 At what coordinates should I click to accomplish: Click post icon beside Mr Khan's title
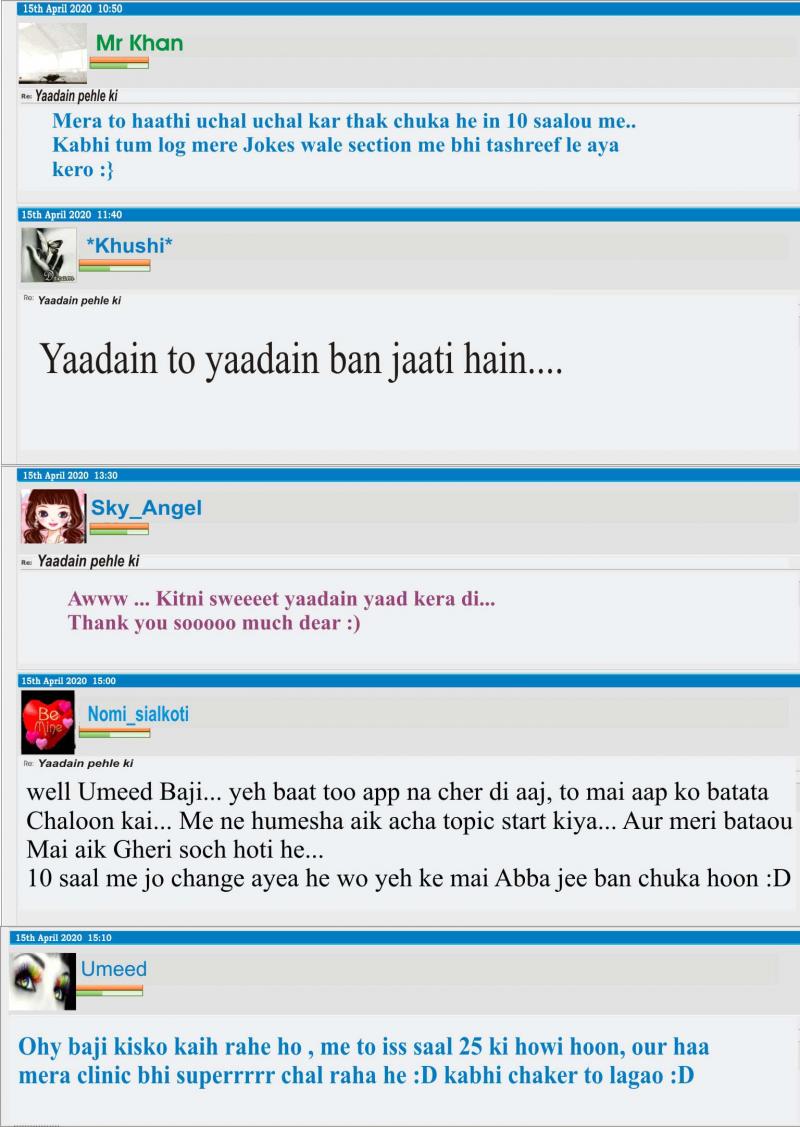coord(27,96)
